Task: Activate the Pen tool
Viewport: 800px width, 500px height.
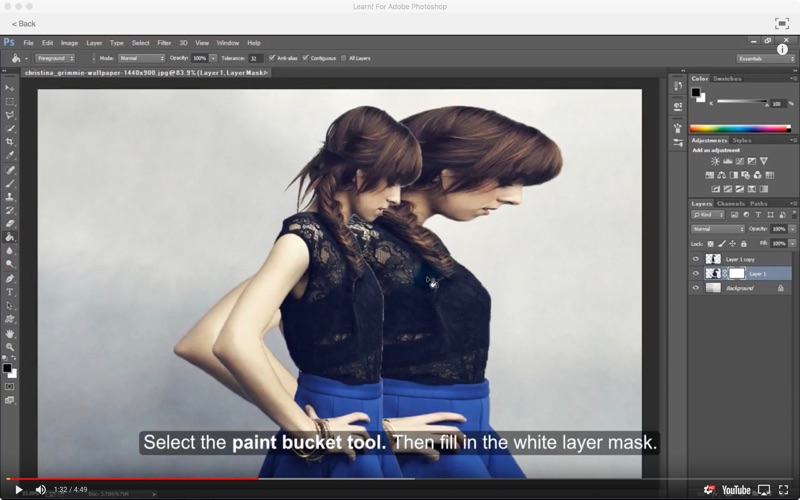Action: pos(10,279)
